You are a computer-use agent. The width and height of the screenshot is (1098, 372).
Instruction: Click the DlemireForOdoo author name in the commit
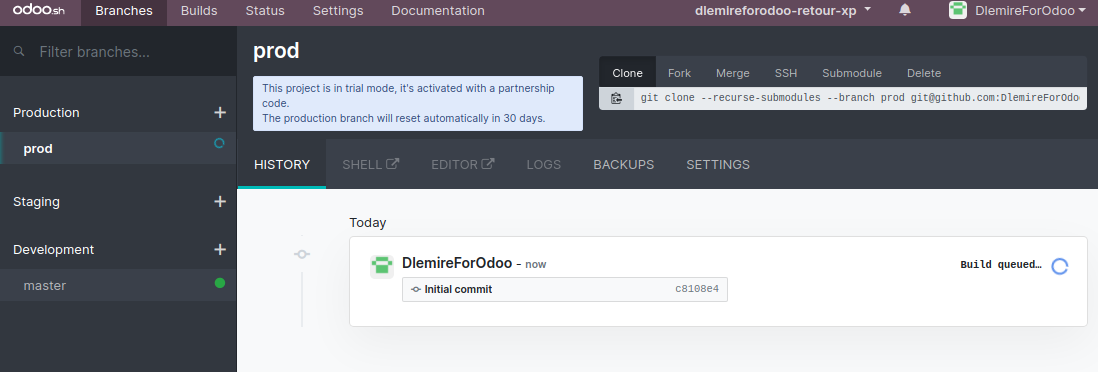457,263
